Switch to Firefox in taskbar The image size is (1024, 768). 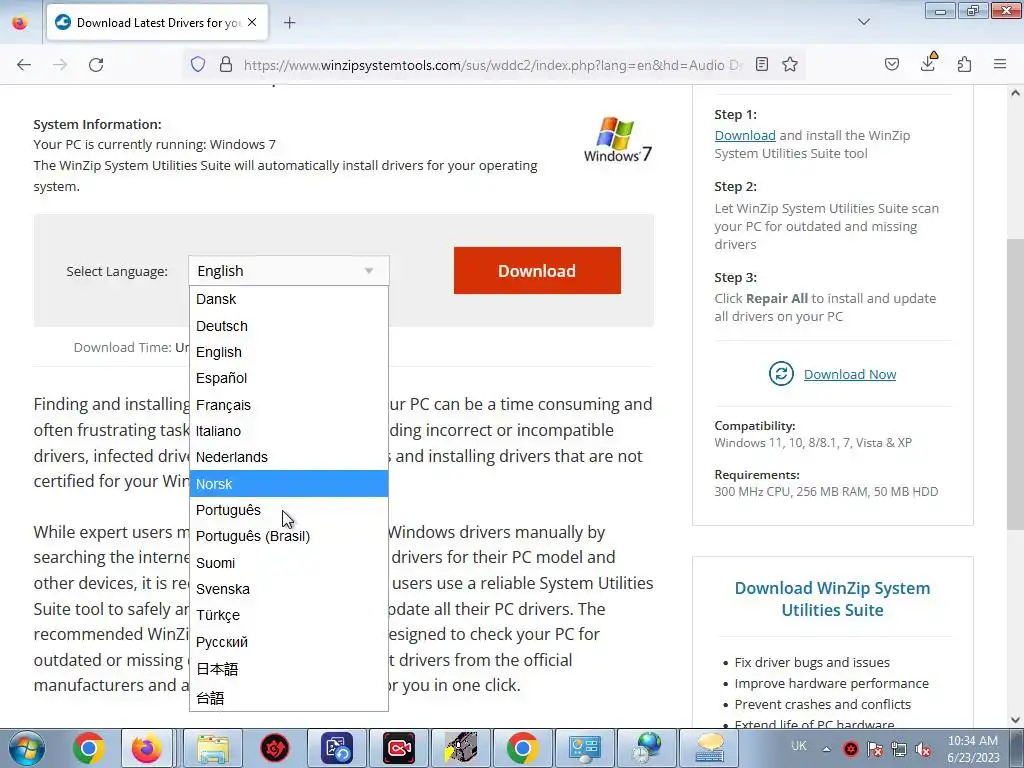pyautogui.click(x=146, y=748)
